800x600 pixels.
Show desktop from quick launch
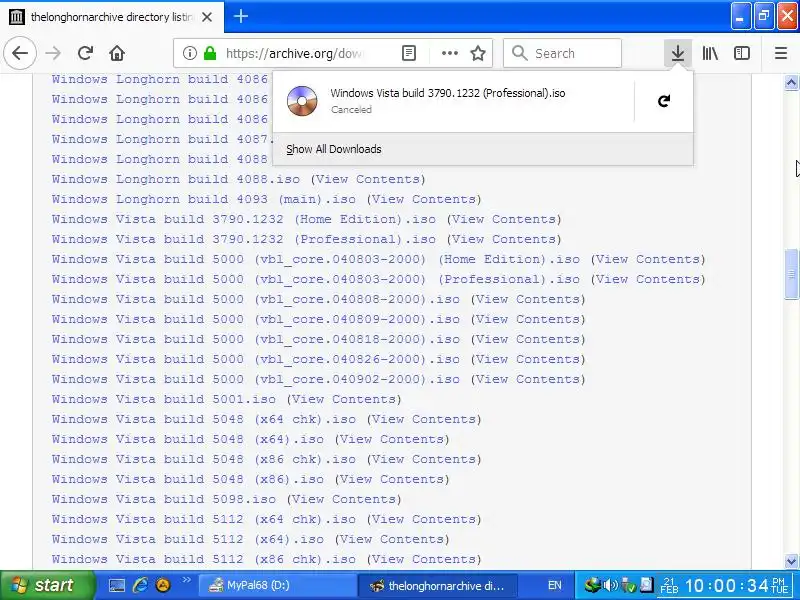click(x=116, y=585)
